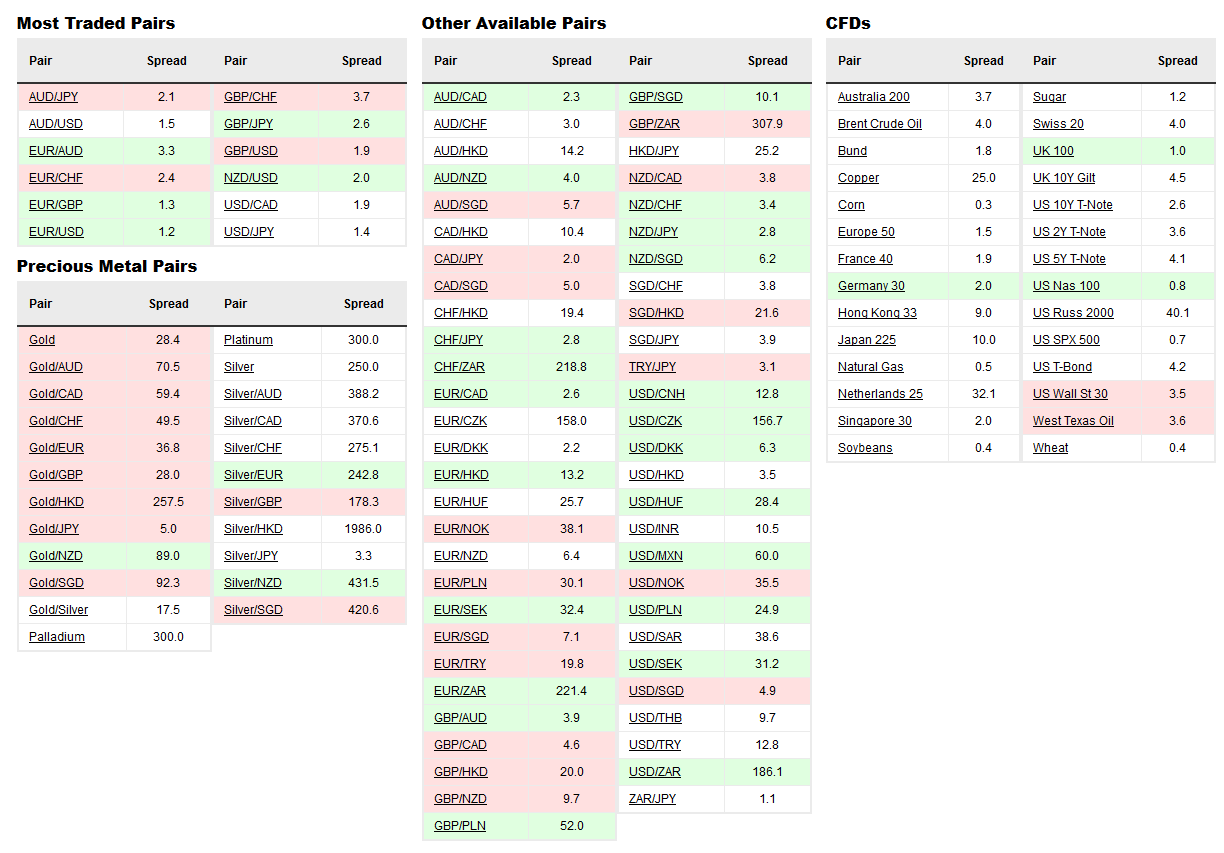Click the 32.1 spread for Netherlands 25
Image resolution: width=1224 pixels, height=853 pixels.
click(983, 394)
